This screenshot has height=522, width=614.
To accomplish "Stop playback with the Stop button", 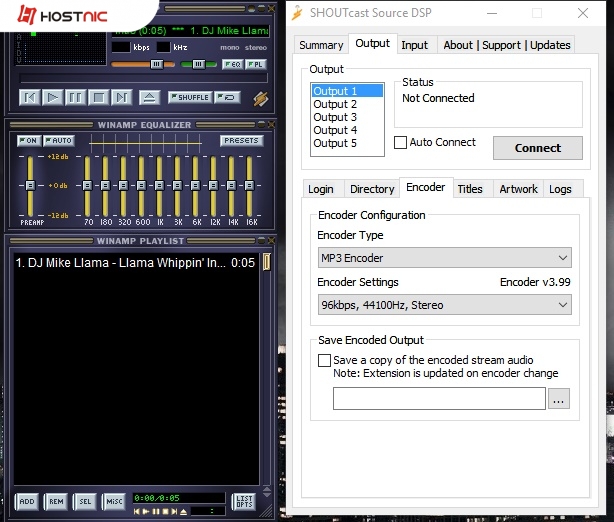I will [x=99, y=97].
